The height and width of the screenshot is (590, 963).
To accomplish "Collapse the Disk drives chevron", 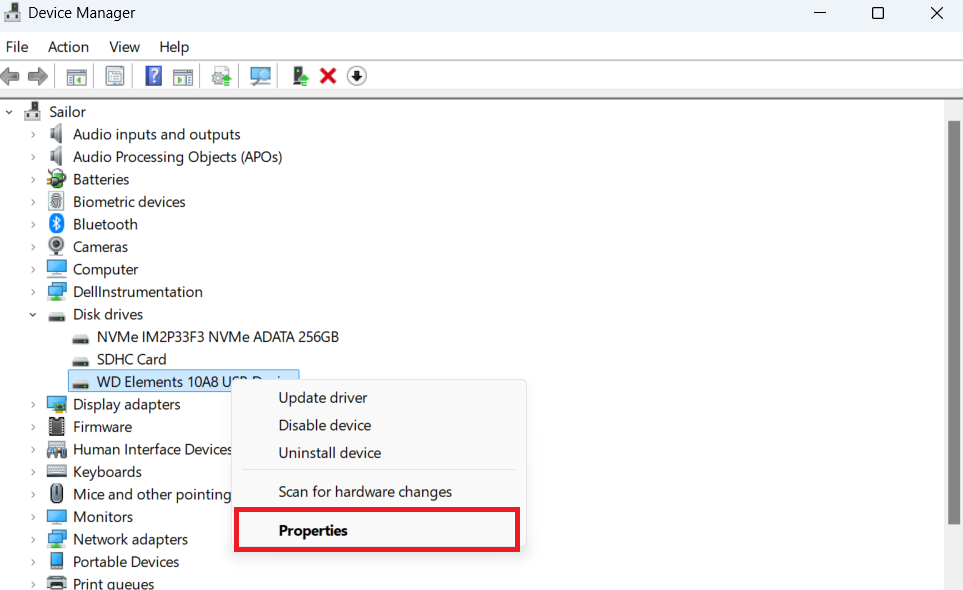I will [33, 314].
